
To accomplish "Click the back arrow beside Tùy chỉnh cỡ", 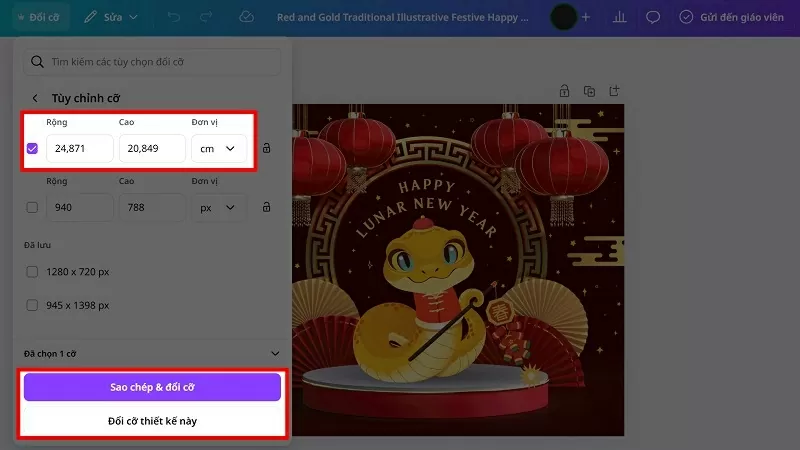I will pyautogui.click(x=36, y=98).
